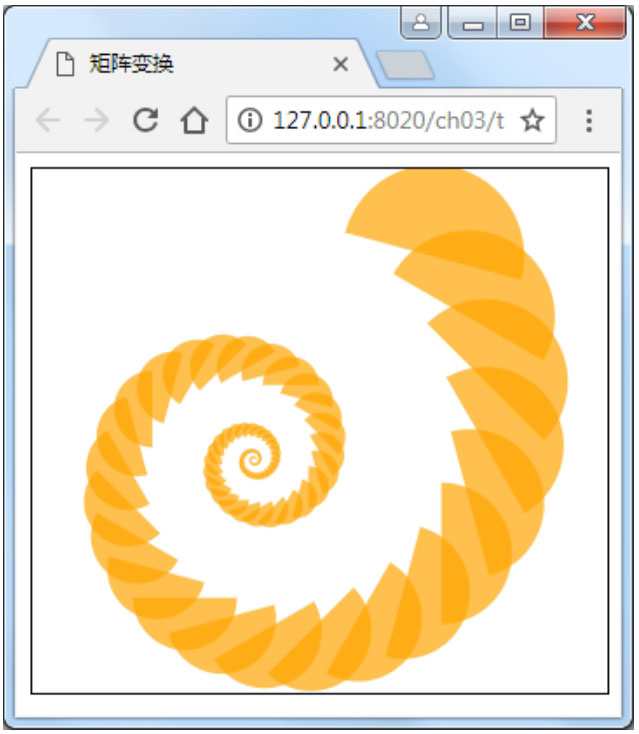Select the 矩阵变换 tab
The image size is (639, 734).
tap(201, 64)
